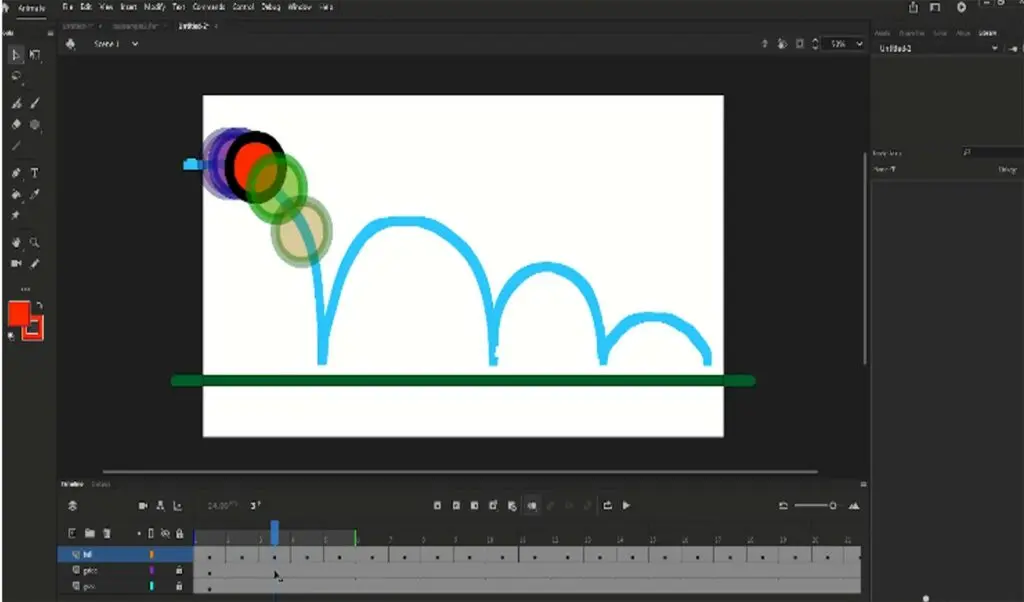This screenshot has width=1024, height=602.
Task: Click the Edit Symbols icon beside the scene name
Action: [71, 44]
